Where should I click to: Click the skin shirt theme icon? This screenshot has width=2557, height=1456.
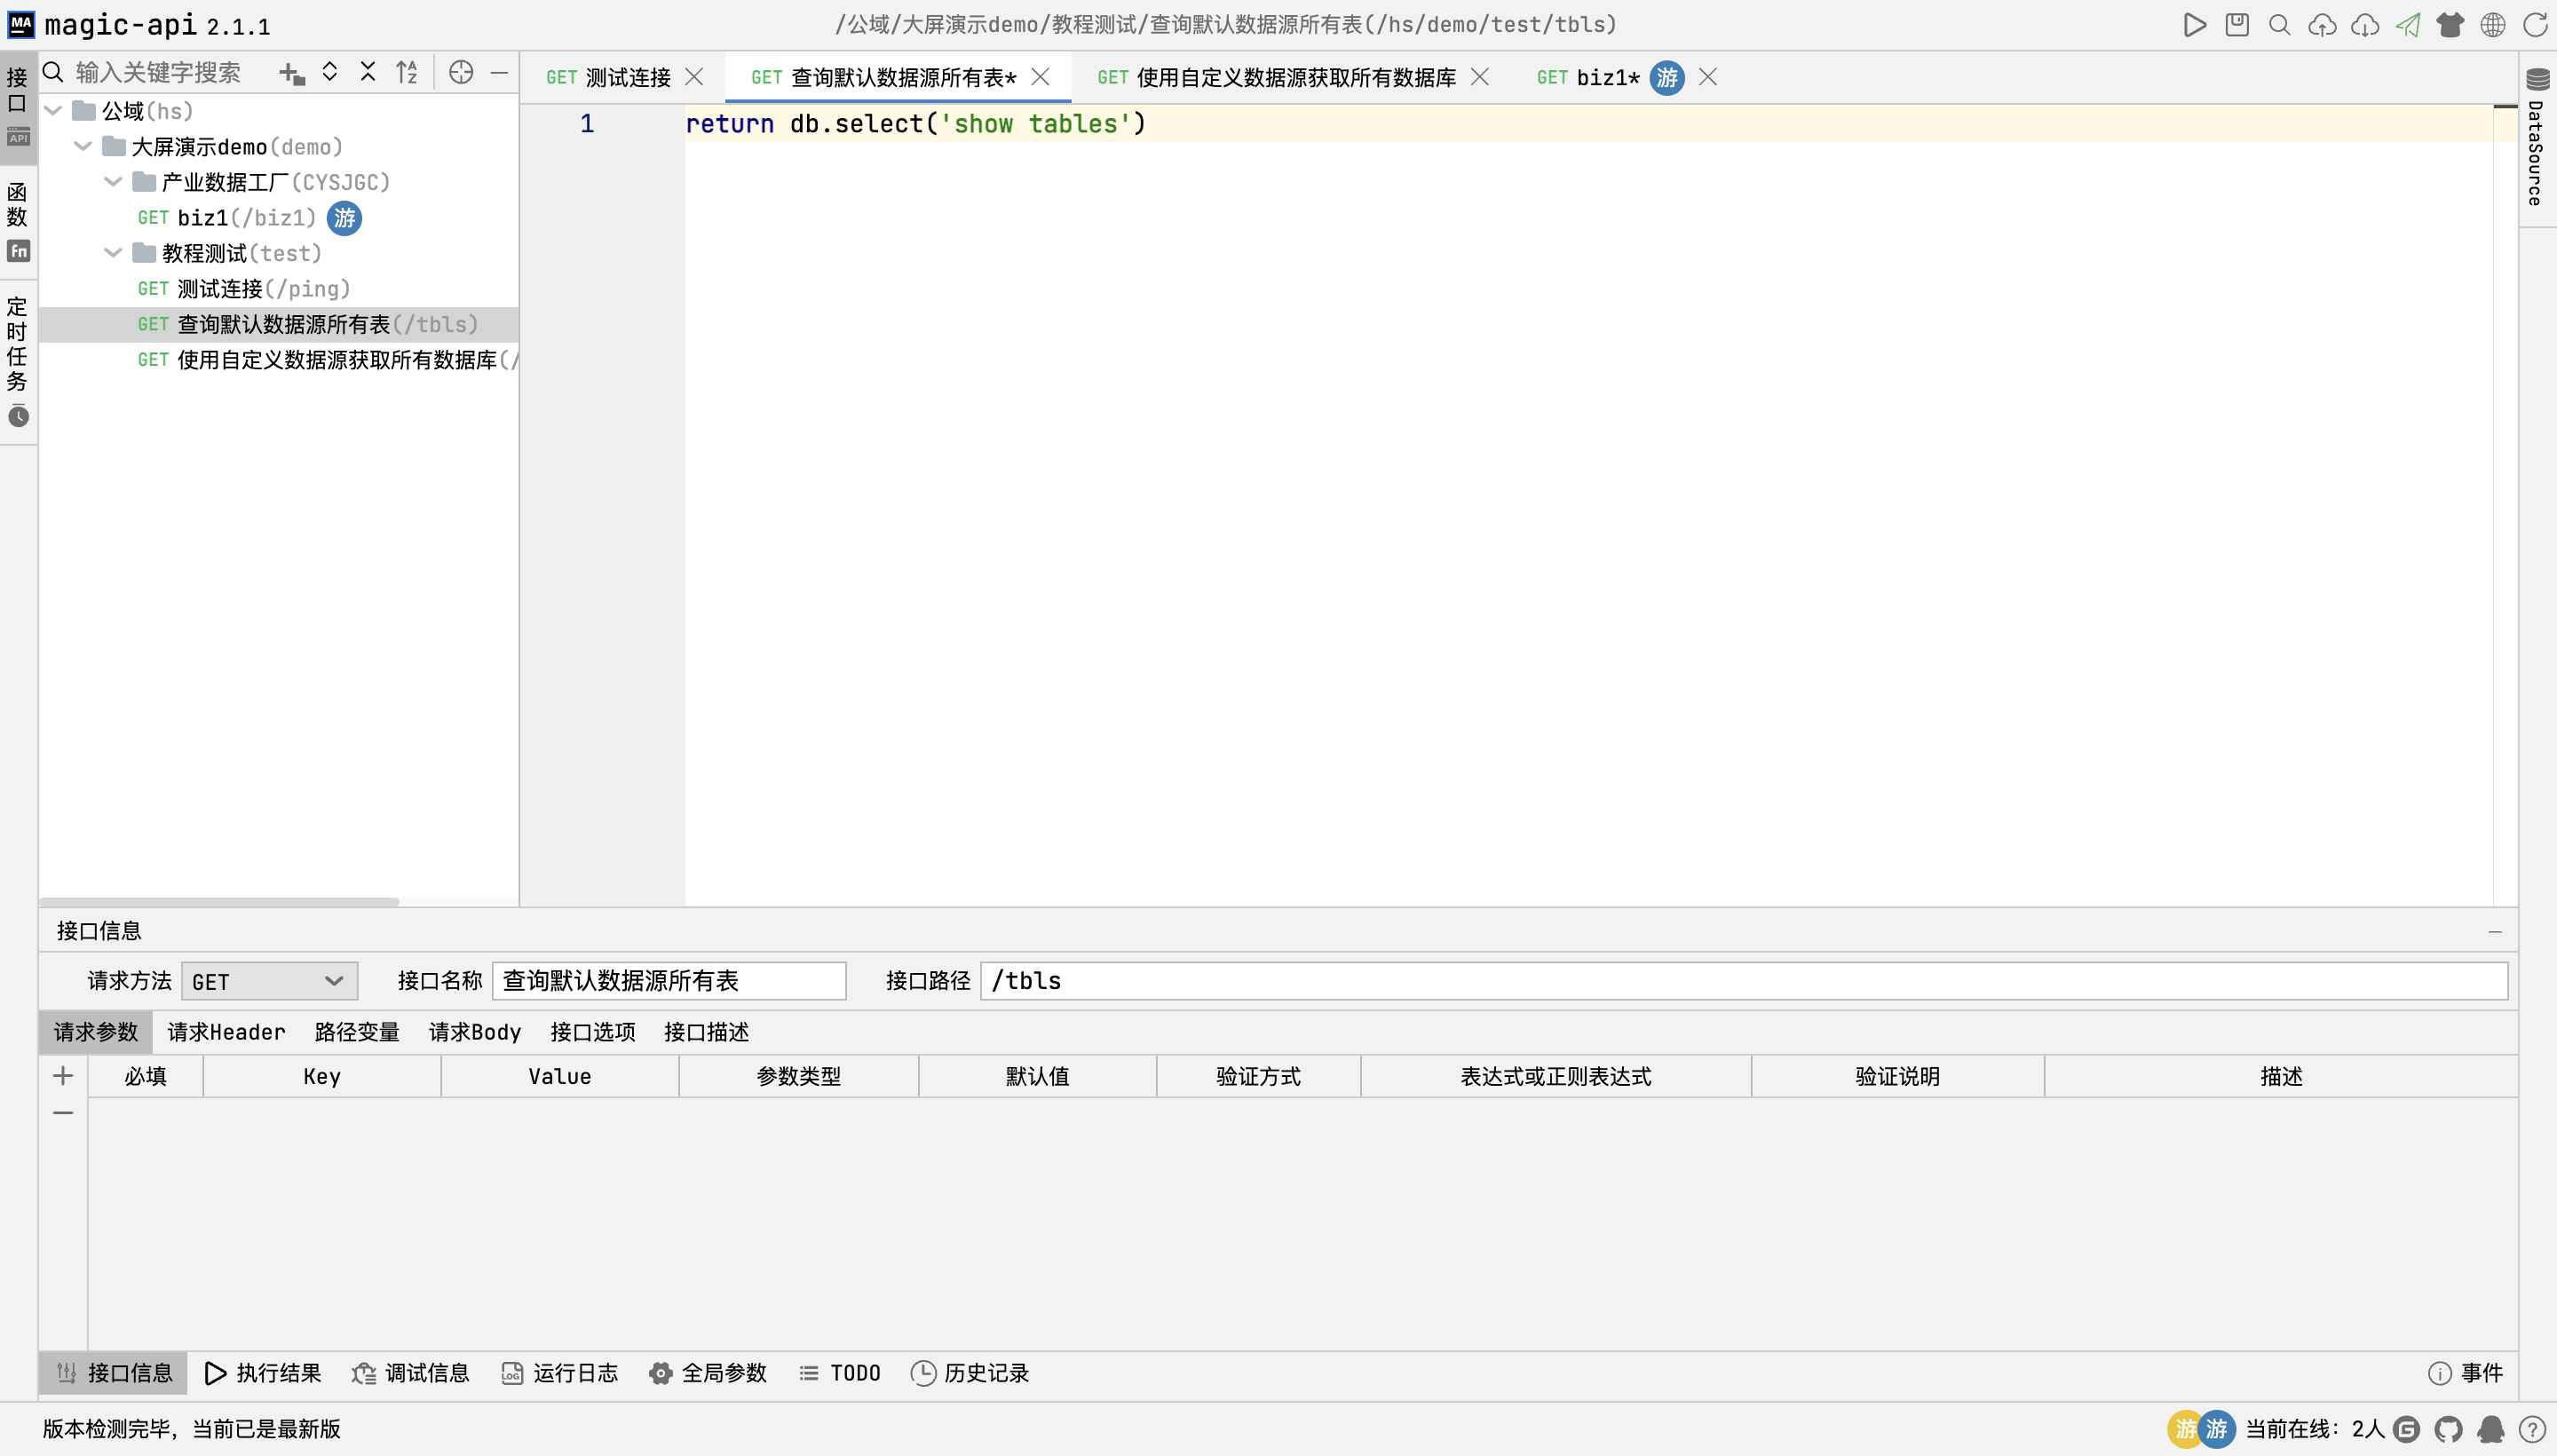[2450, 25]
